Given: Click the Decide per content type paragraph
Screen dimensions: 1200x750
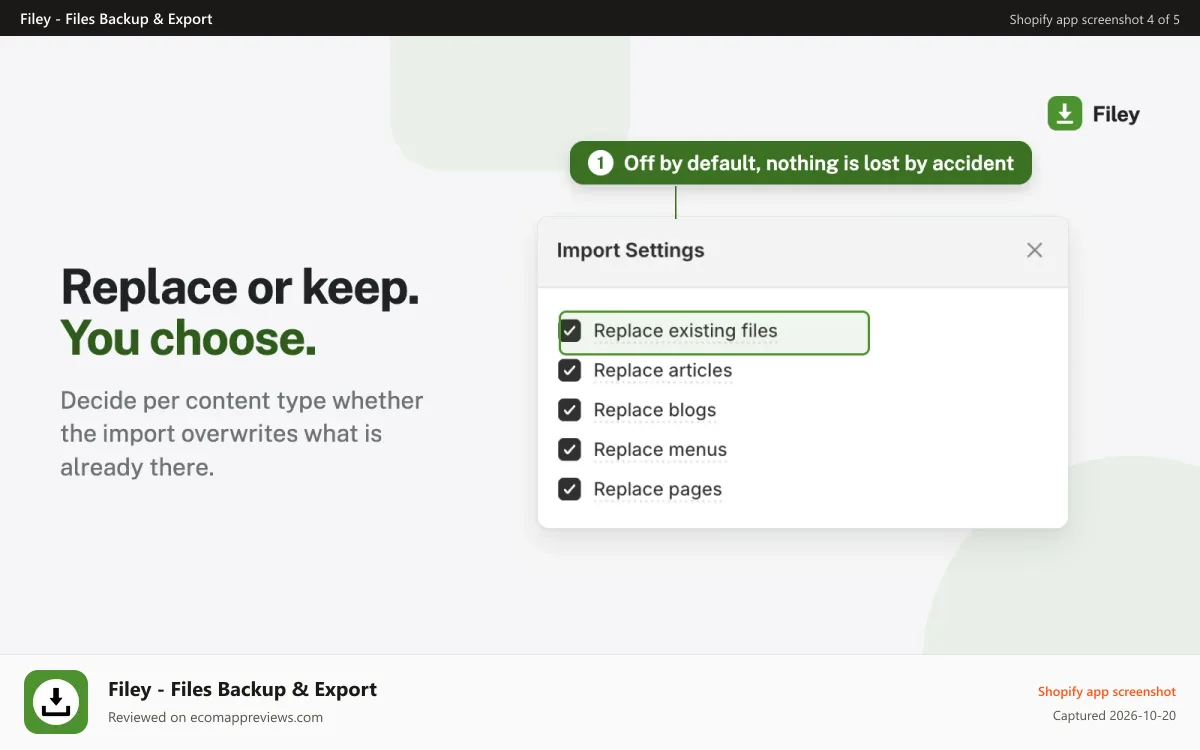Looking at the screenshot, I should [242, 434].
